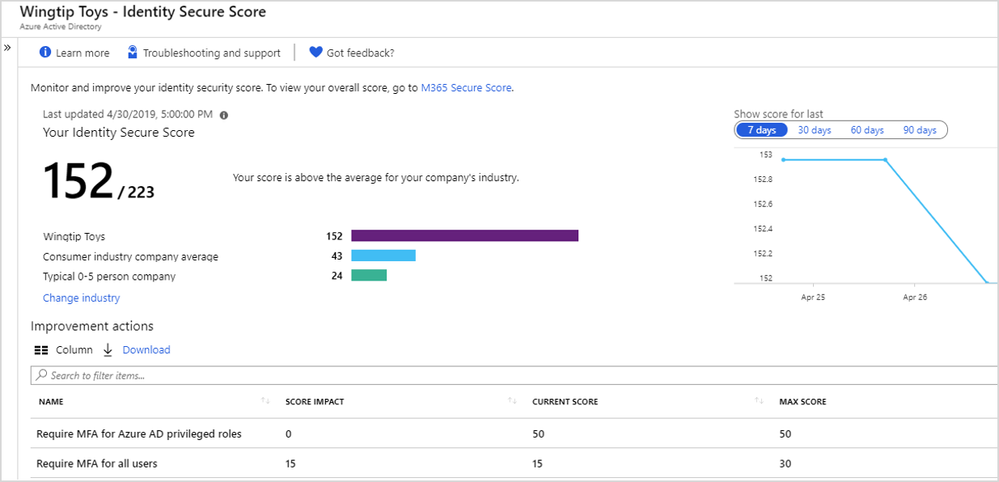Click Consumer industry company average label

point(131,257)
